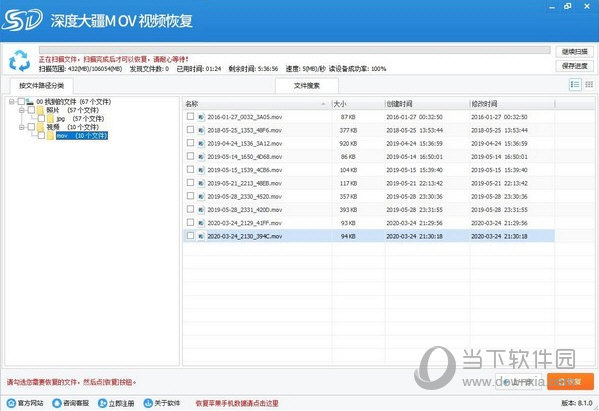Switch to grid thumbnail view icon

589,84
